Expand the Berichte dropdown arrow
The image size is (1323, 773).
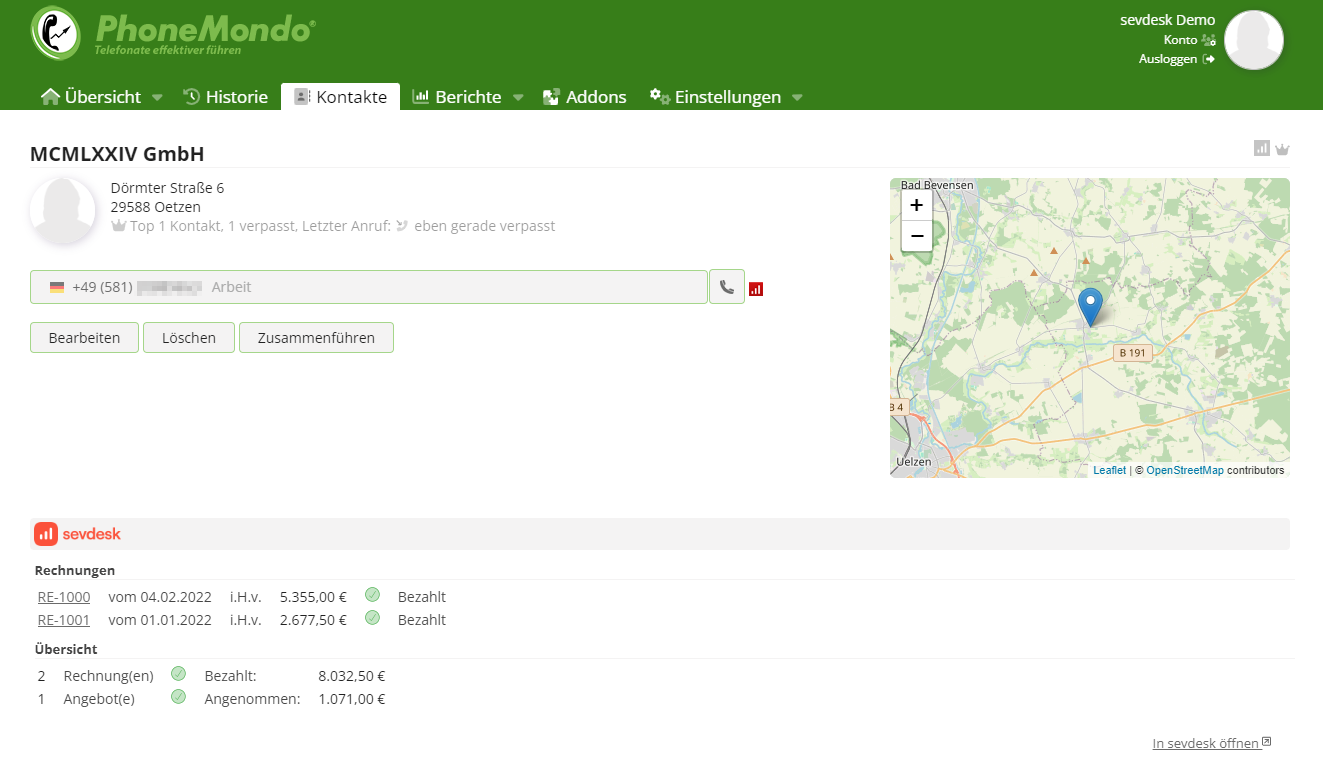tap(518, 98)
